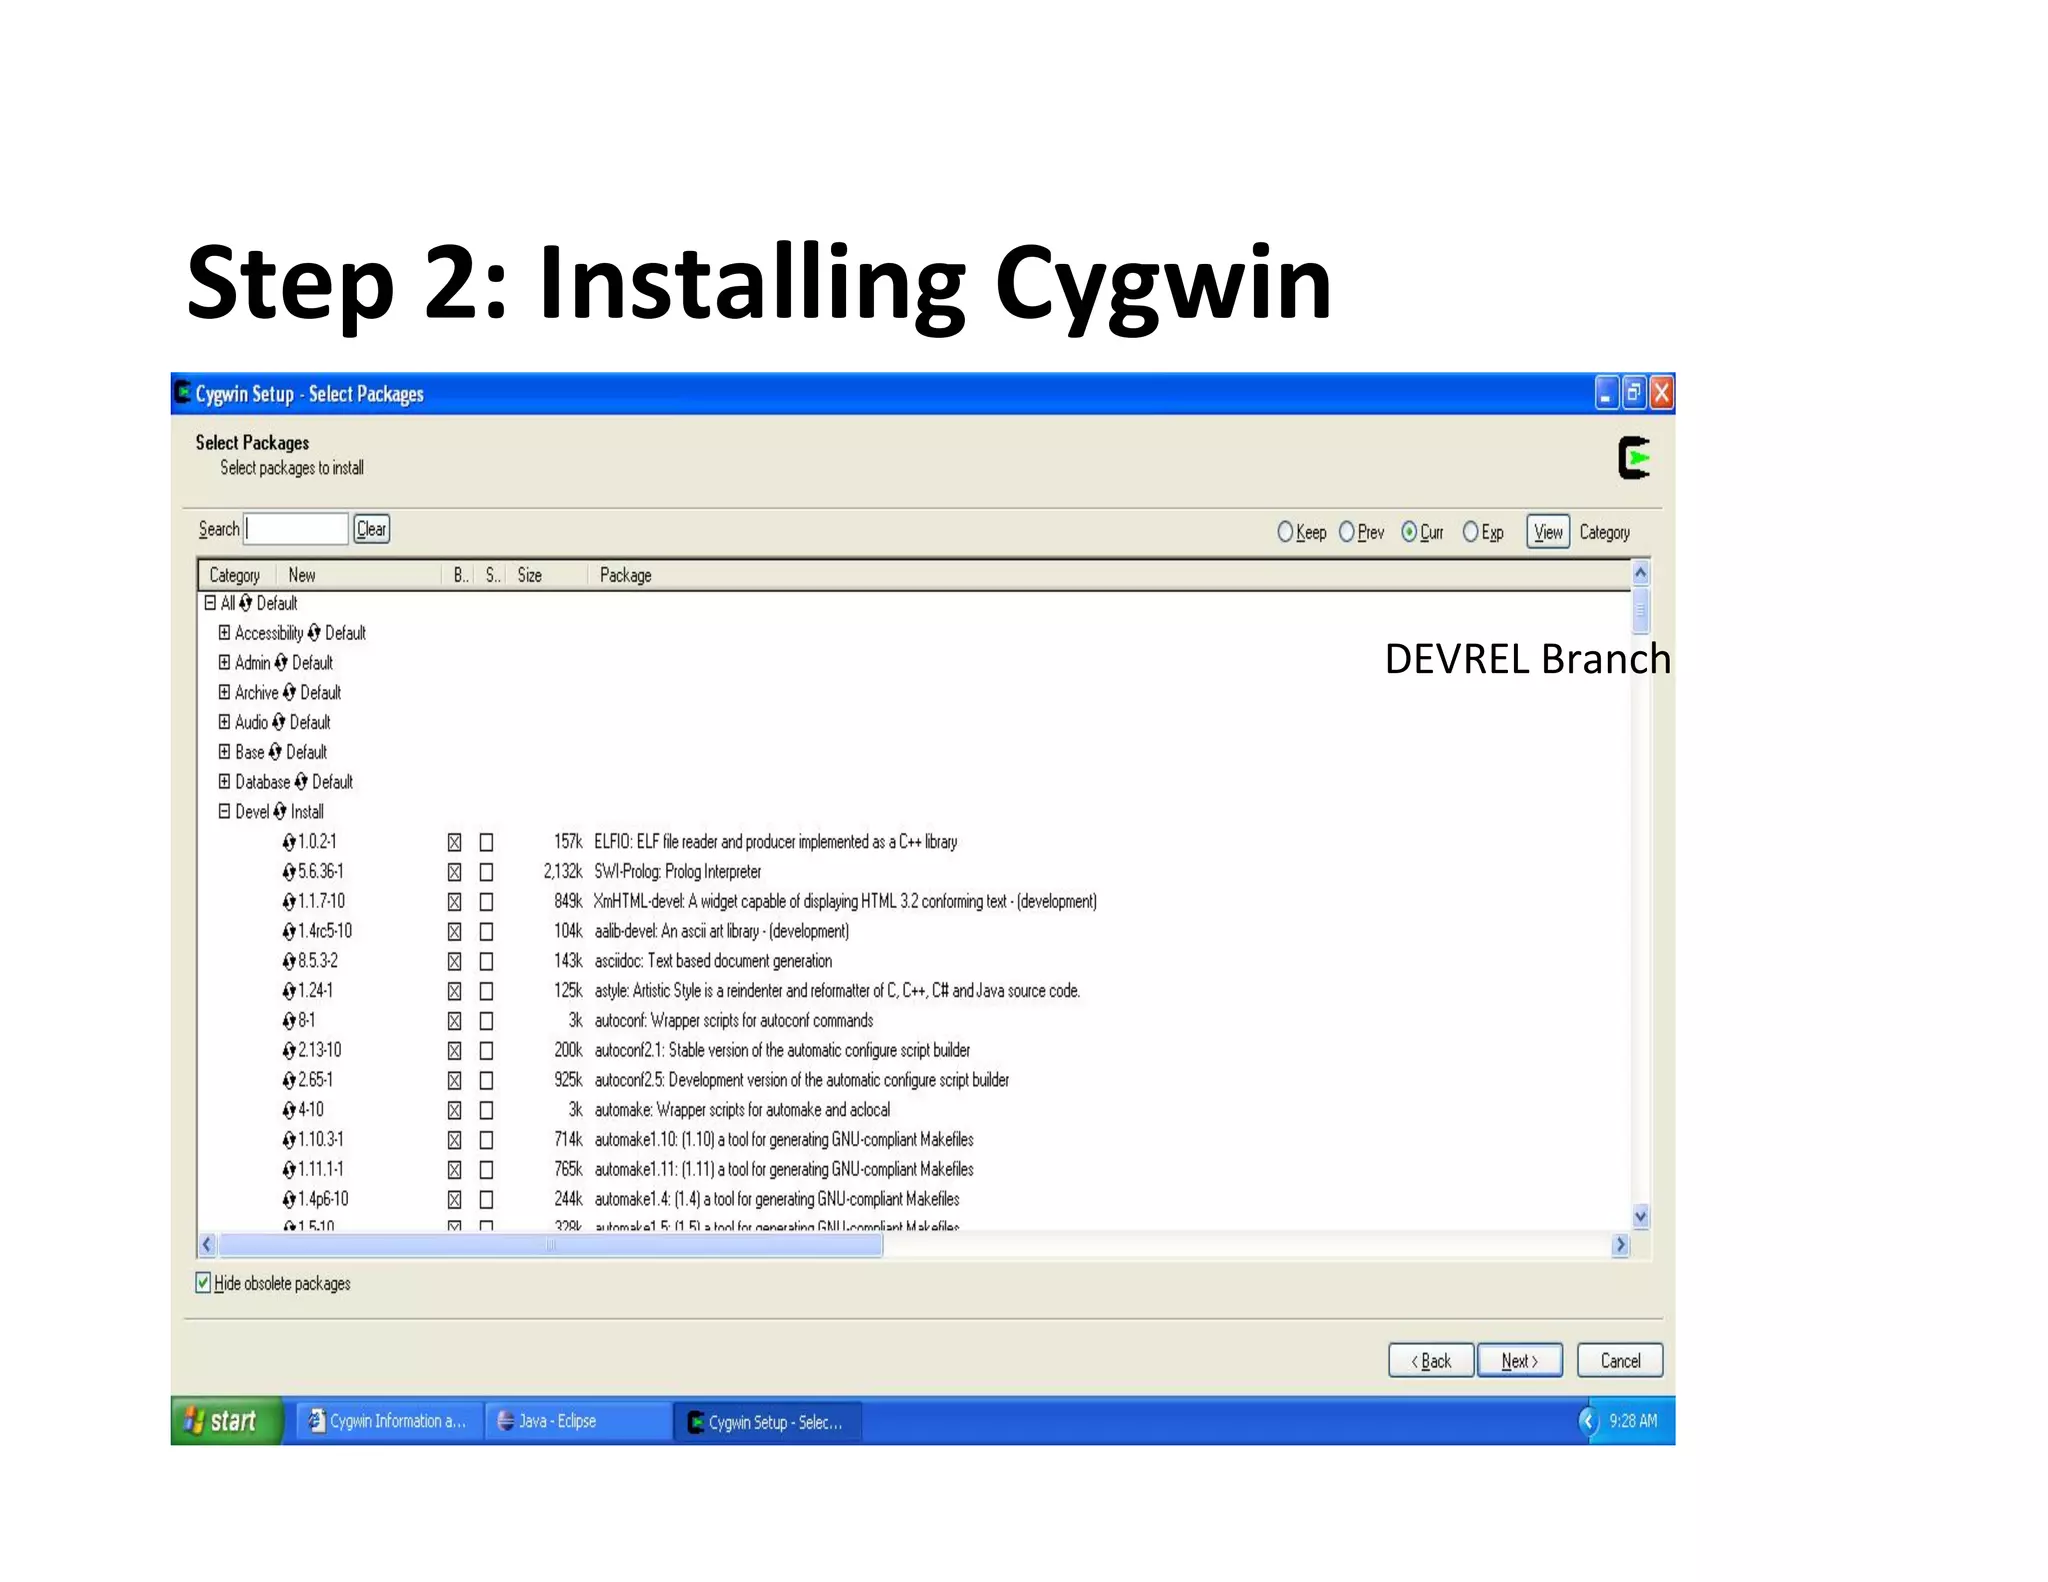The width and height of the screenshot is (2048, 1582).
Task: Select the Curr radio button
Action: (1409, 532)
